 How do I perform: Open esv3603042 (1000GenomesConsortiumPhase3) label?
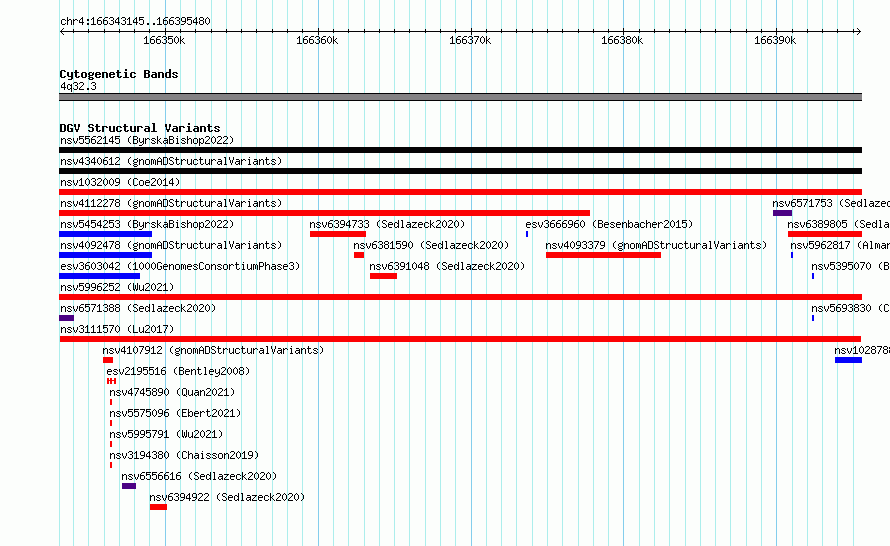[x=180, y=266]
